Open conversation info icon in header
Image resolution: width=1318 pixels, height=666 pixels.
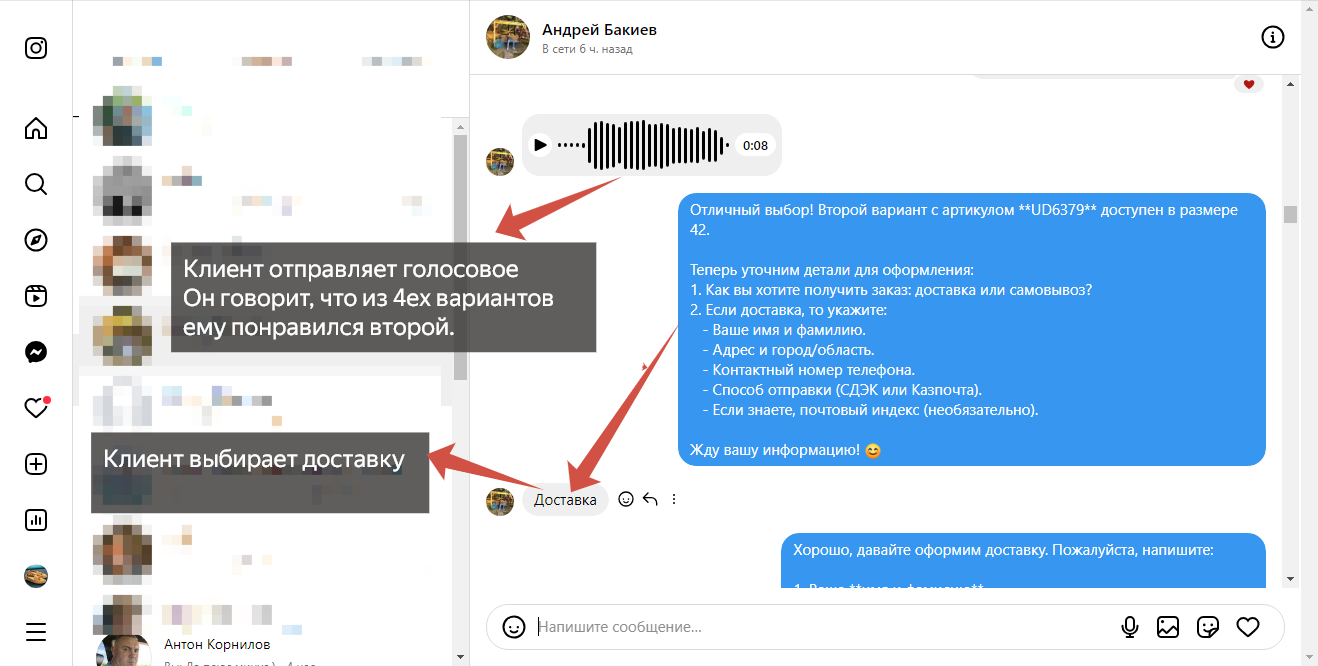[x=1272, y=38]
